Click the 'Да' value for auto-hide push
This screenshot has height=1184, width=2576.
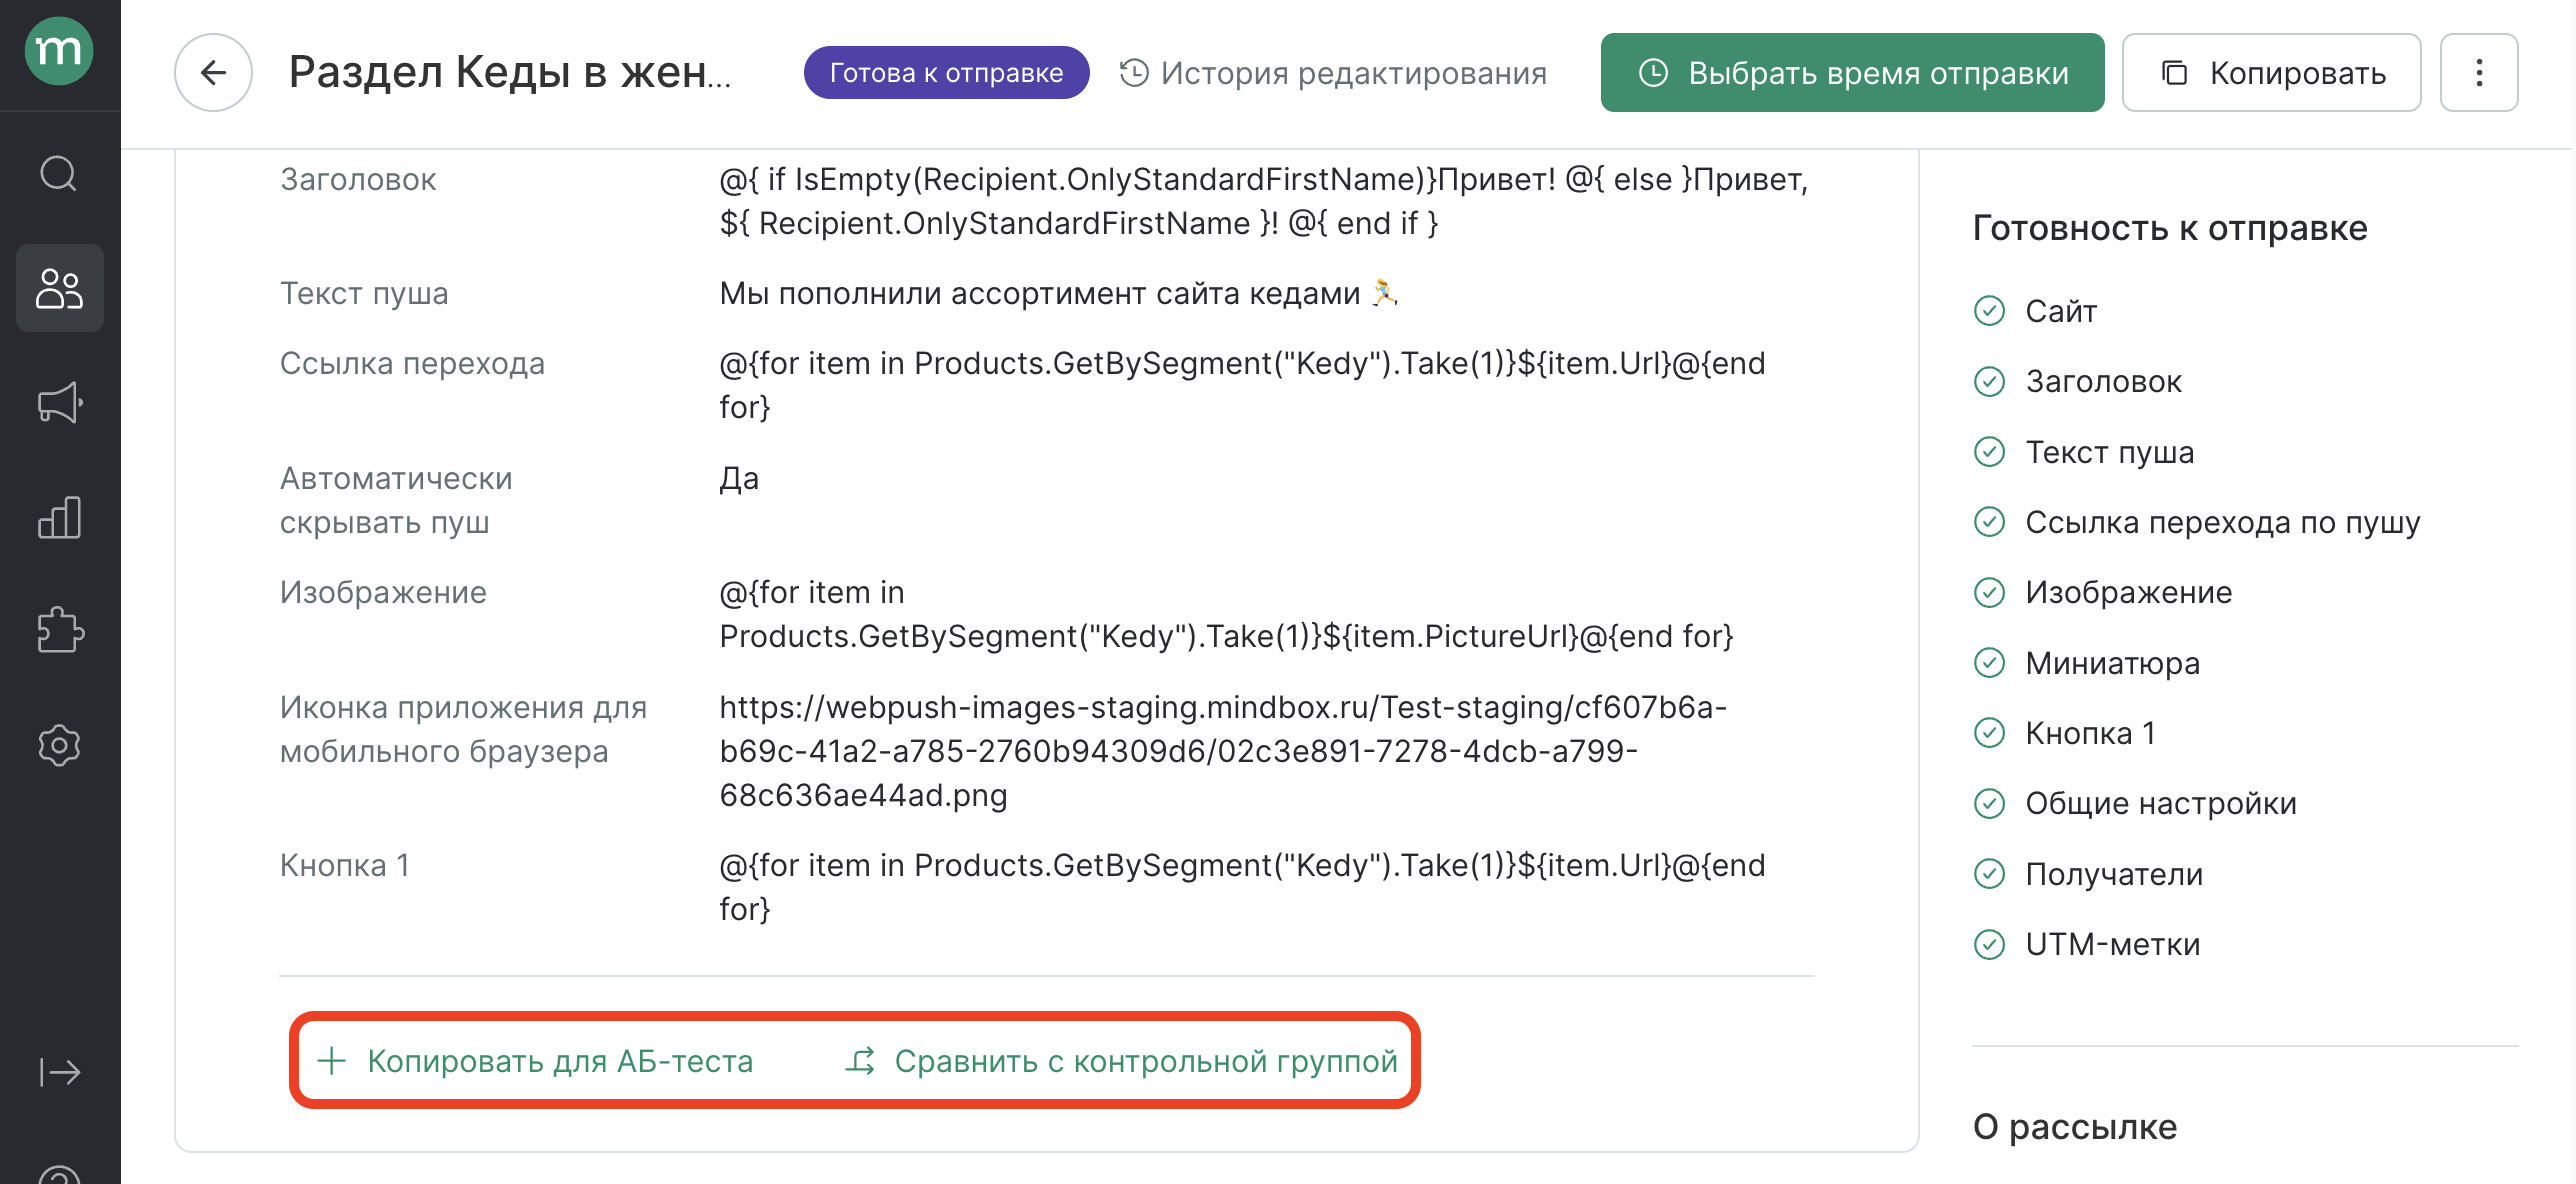point(739,478)
